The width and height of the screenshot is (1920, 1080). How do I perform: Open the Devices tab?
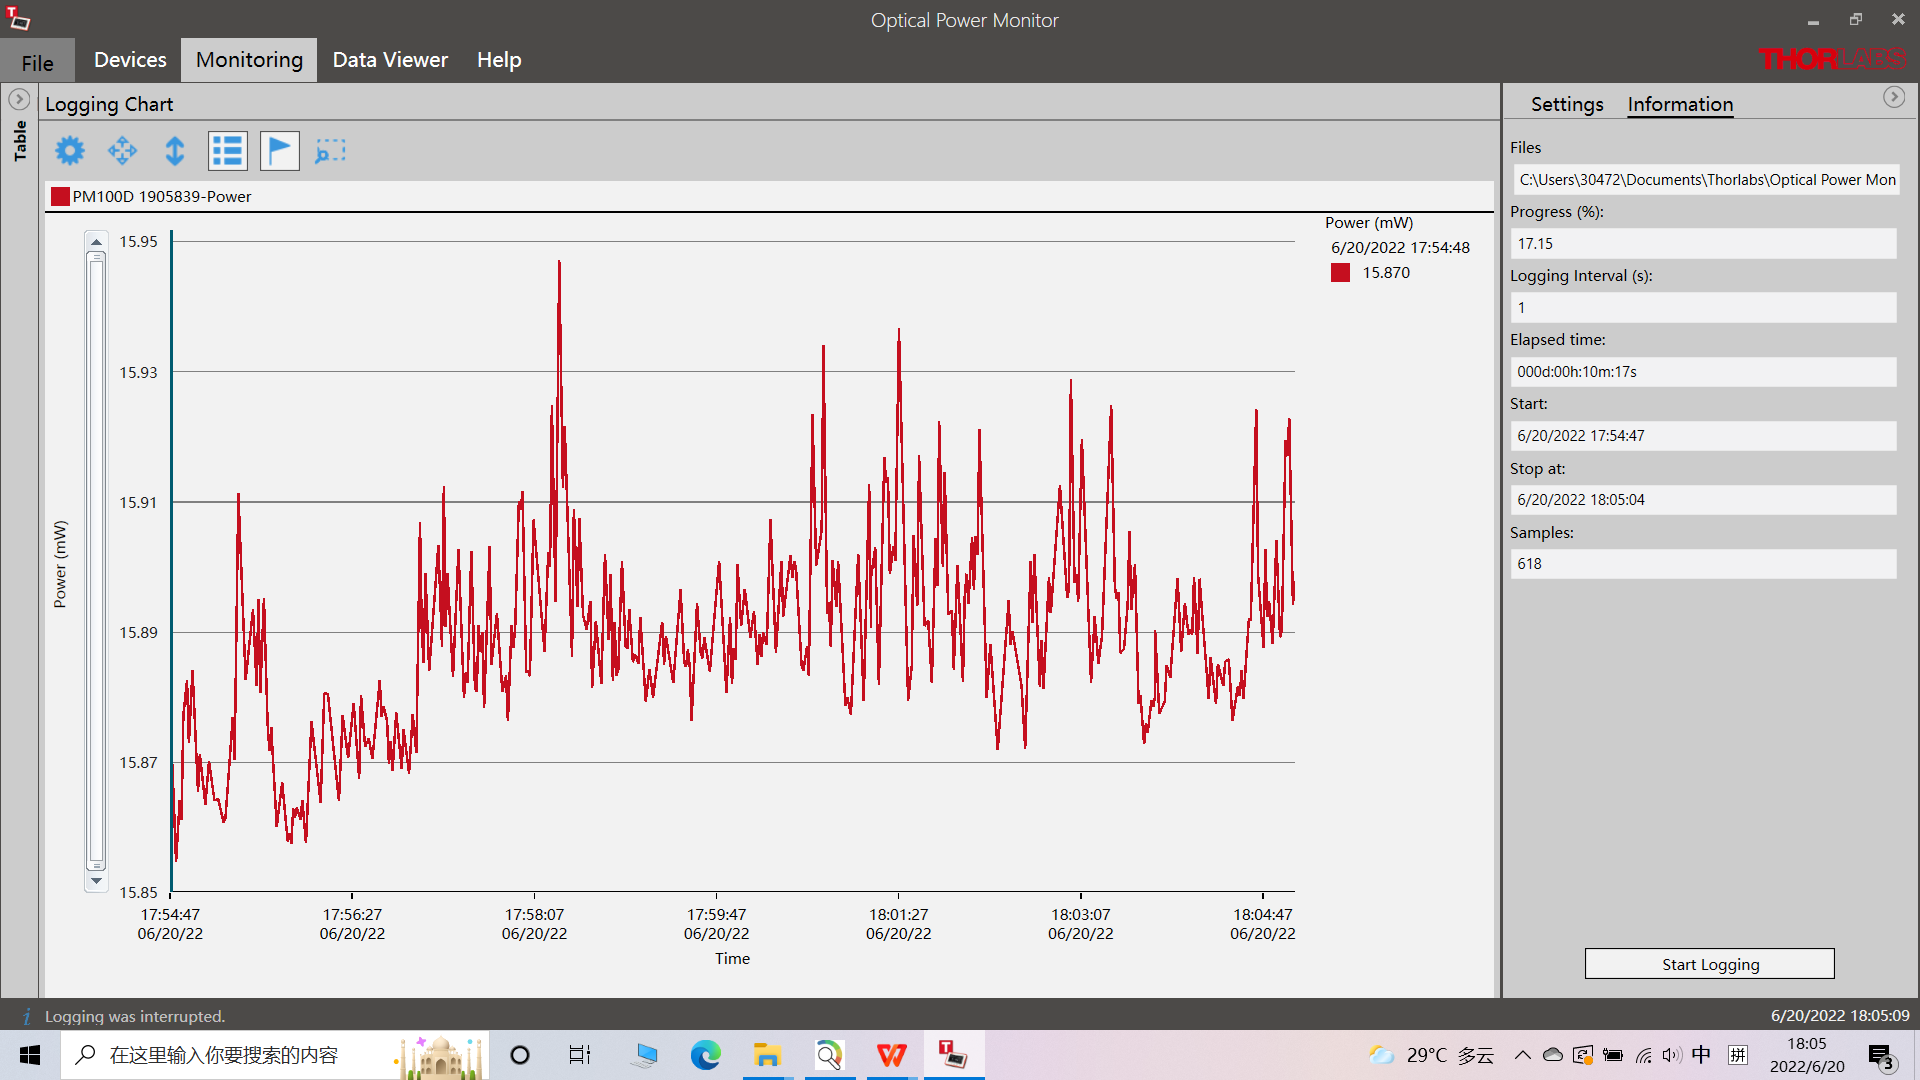(x=130, y=60)
